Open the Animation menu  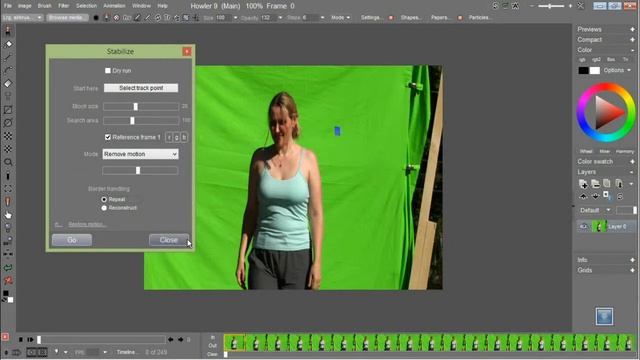114,6
